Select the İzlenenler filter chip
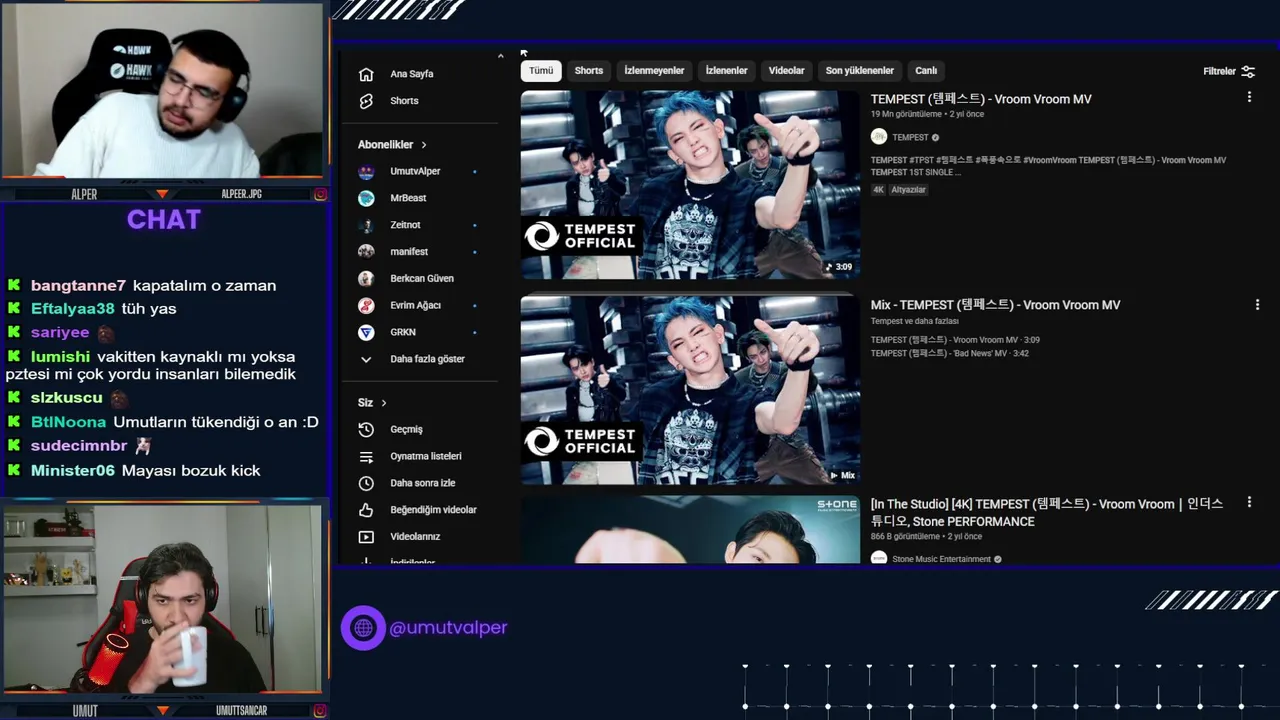1280x720 pixels. [x=726, y=71]
